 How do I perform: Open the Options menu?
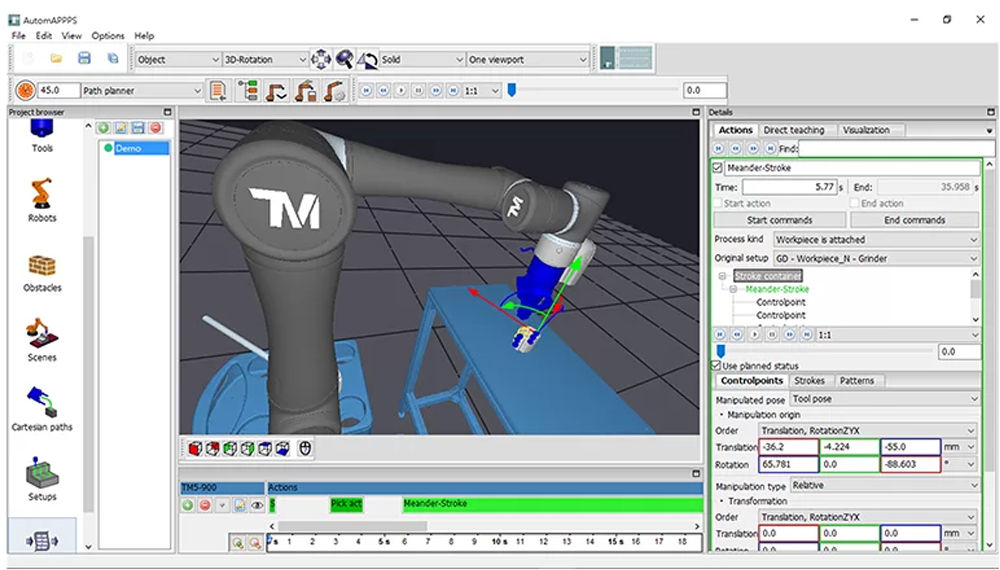coord(107,36)
